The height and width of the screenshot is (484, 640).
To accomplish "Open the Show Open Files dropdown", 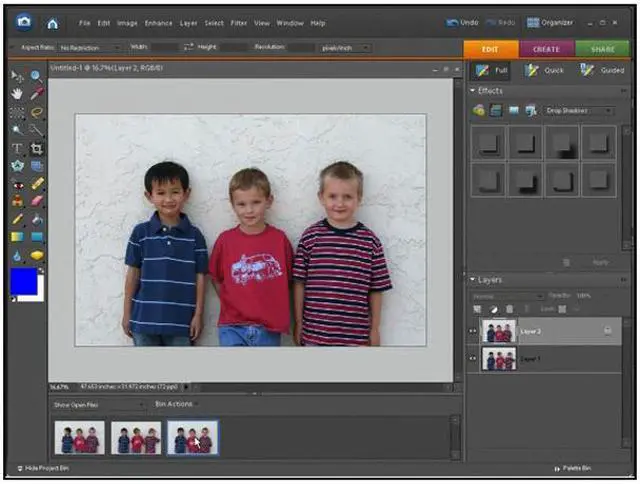I will coord(98,405).
